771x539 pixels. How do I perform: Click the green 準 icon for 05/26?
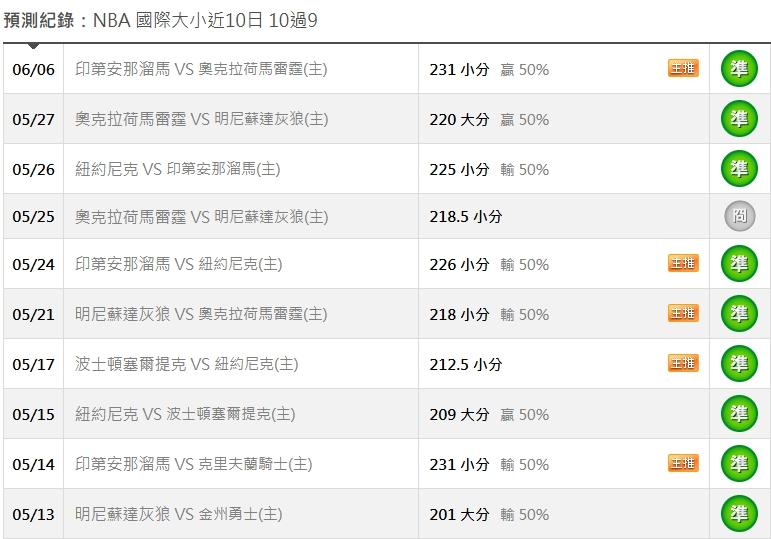point(739,169)
